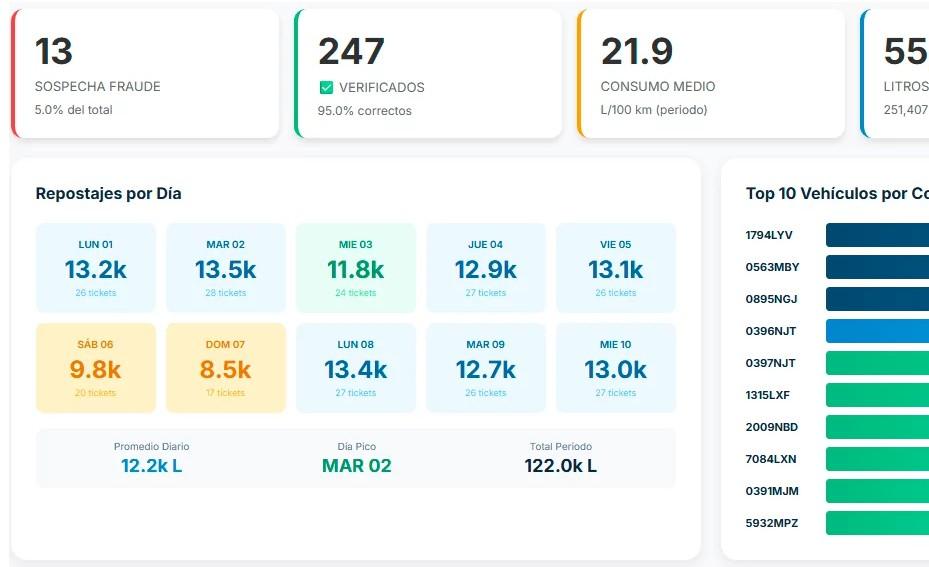
Task: Select the LUN 01 day tile
Action: point(96,268)
